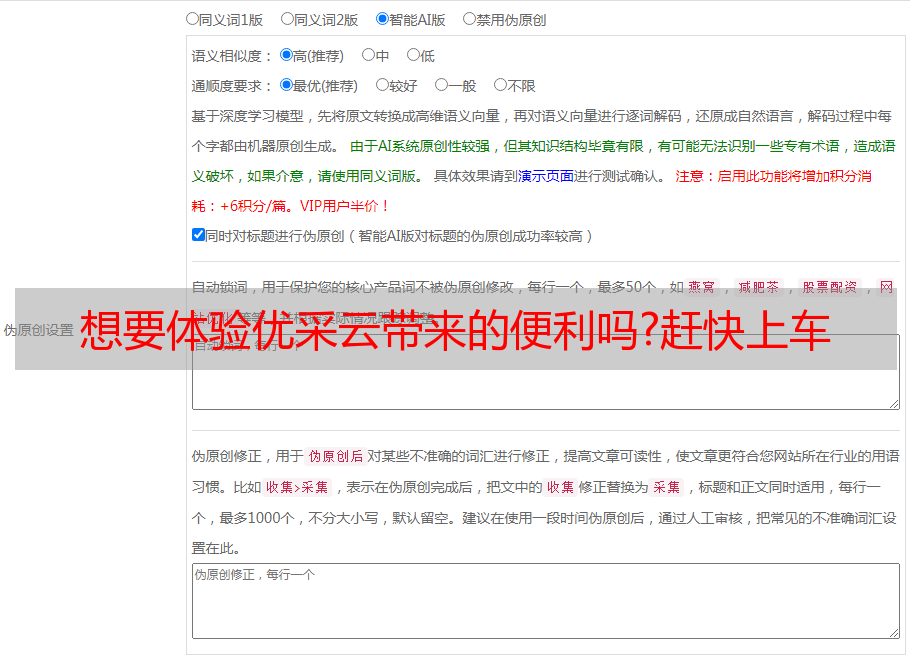
Task: Grab resize handle of 伪原创修正 textarea
Action: coord(894,633)
